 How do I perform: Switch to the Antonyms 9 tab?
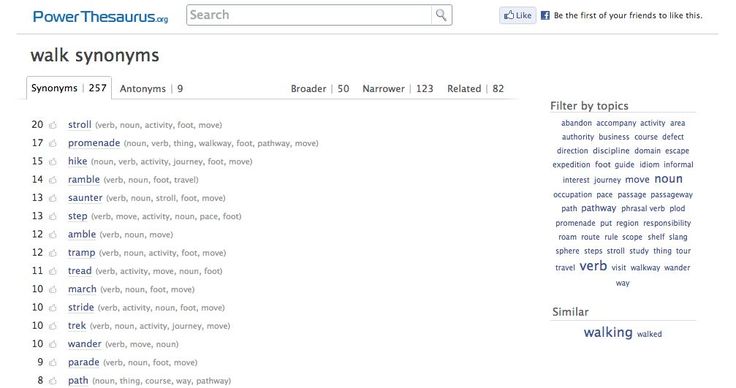point(151,89)
